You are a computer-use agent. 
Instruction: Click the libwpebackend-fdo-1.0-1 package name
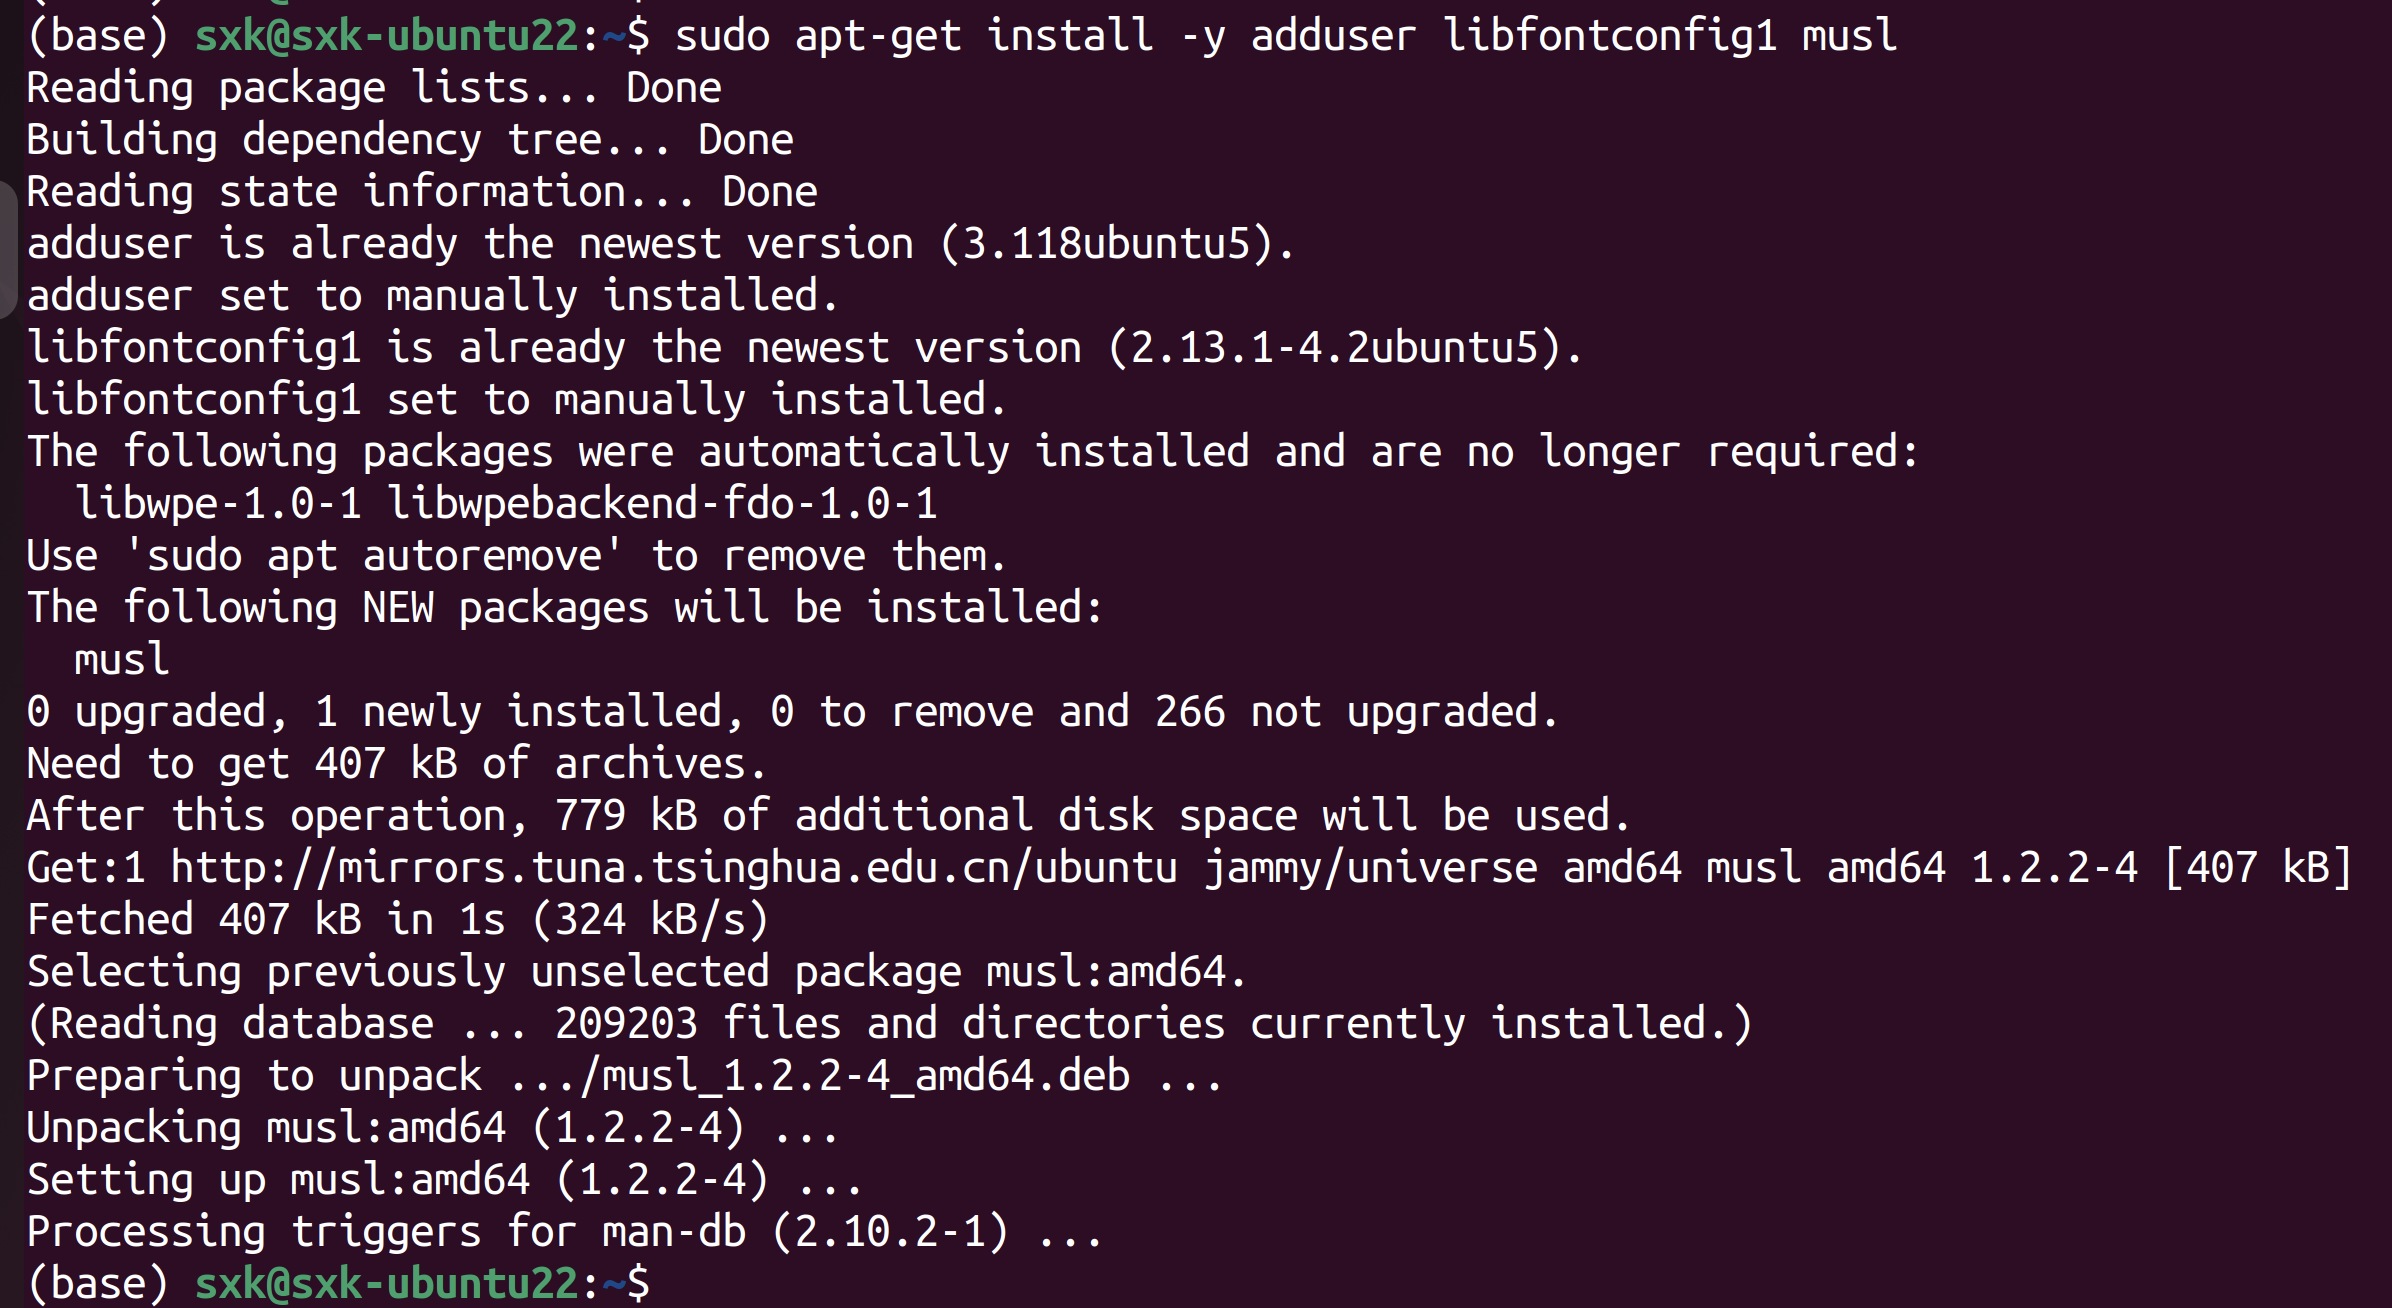point(662,504)
